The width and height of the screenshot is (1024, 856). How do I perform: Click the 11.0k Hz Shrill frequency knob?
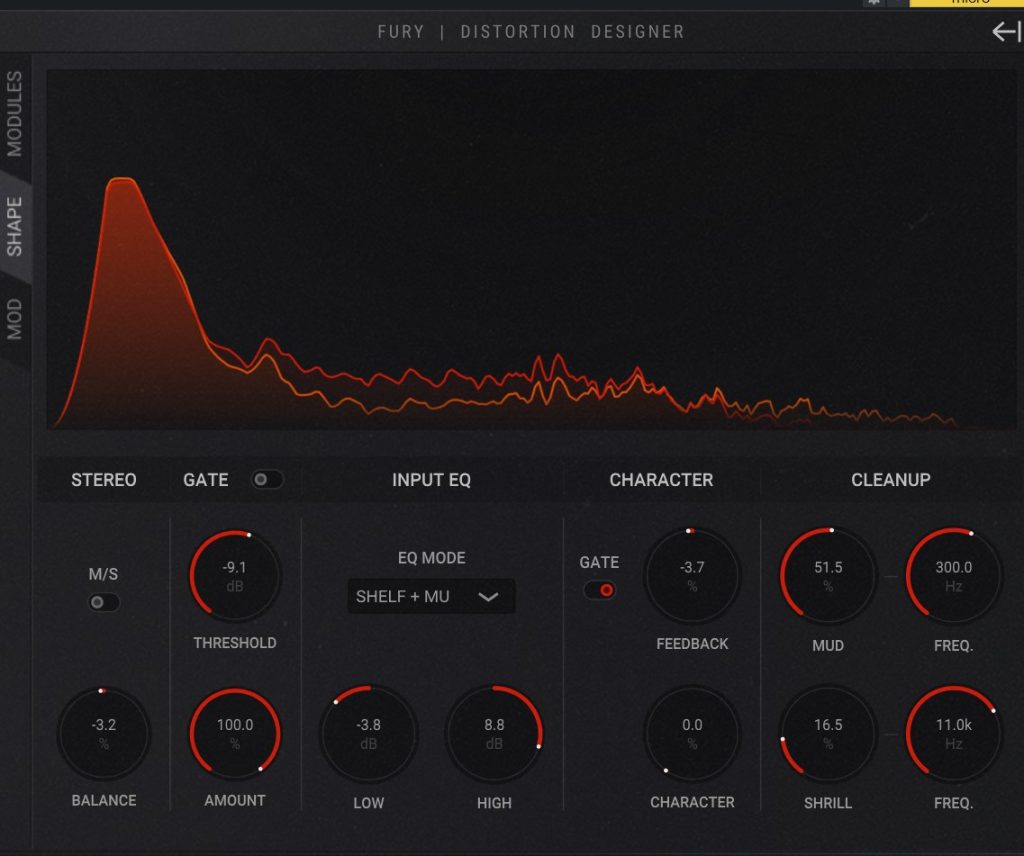point(953,734)
